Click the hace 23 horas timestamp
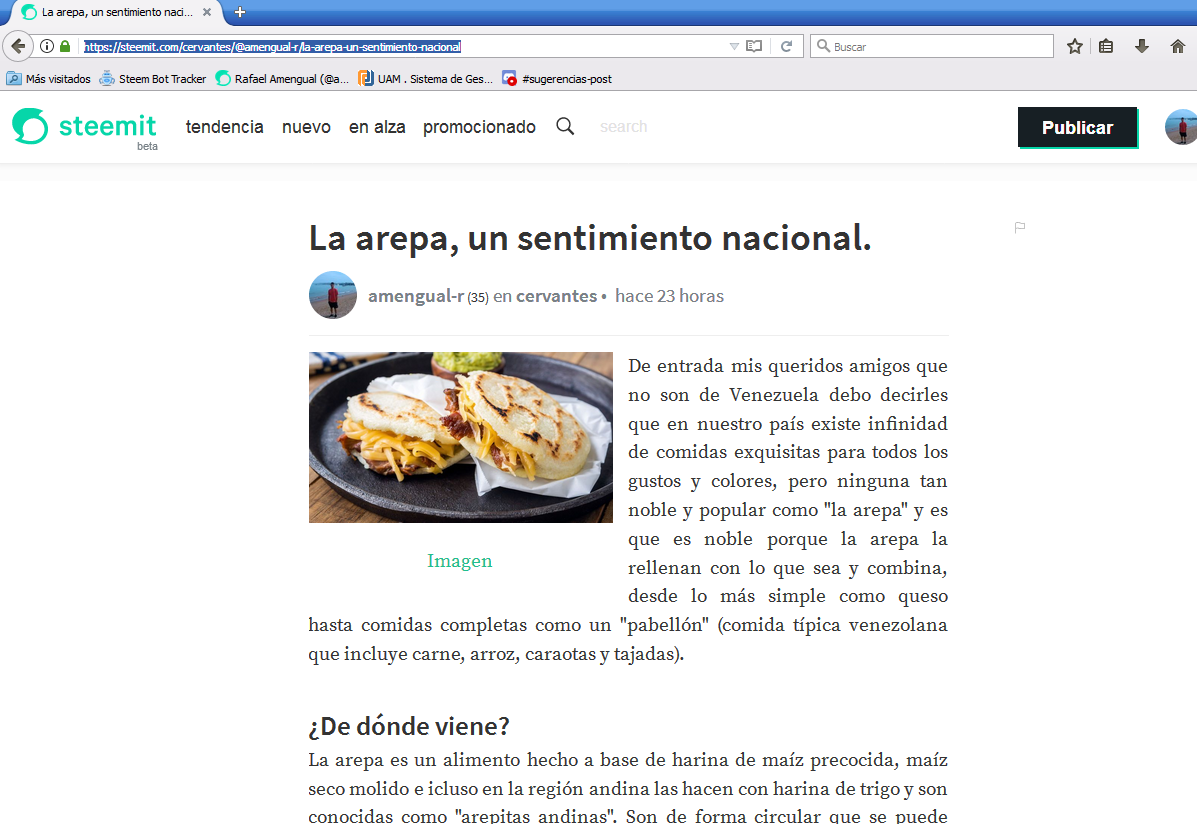The image size is (1197, 824). (x=669, y=296)
